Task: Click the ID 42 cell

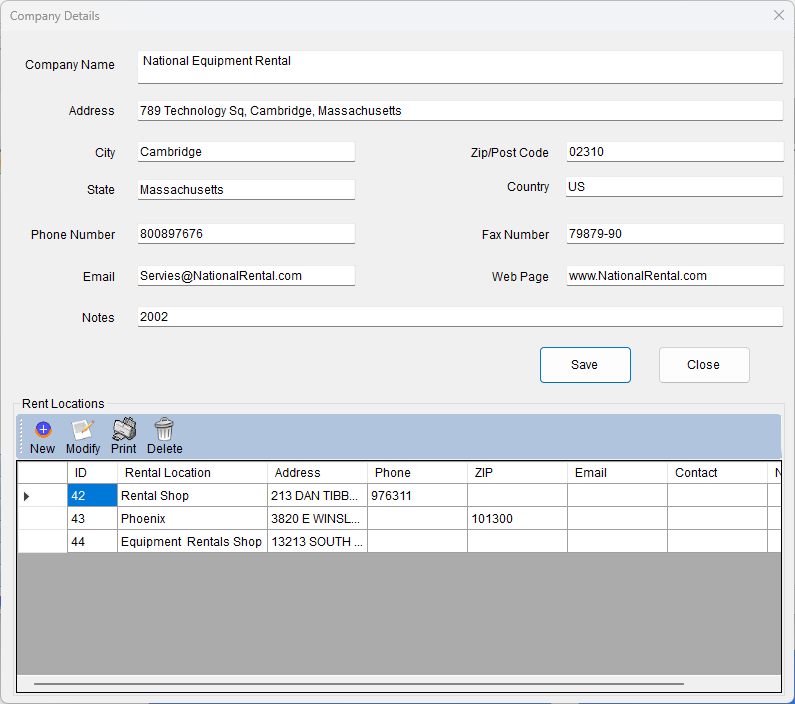Action: pyautogui.click(x=92, y=496)
